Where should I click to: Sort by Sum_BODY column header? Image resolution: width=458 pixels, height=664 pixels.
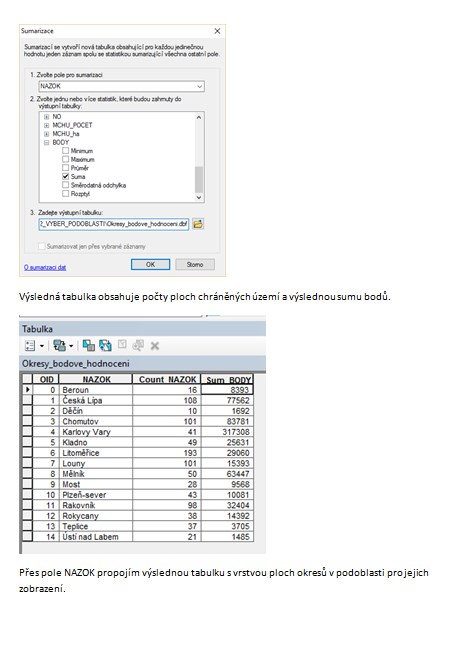[x=227, y=379]
